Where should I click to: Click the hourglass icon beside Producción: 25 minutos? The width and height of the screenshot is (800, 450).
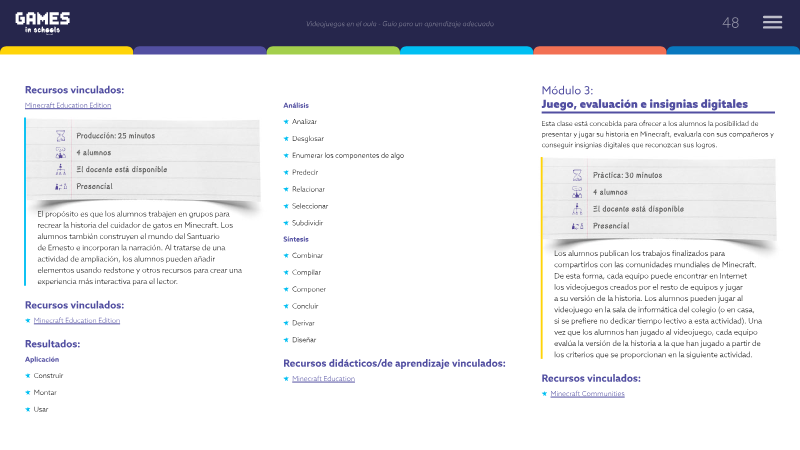tap(61, 136)
